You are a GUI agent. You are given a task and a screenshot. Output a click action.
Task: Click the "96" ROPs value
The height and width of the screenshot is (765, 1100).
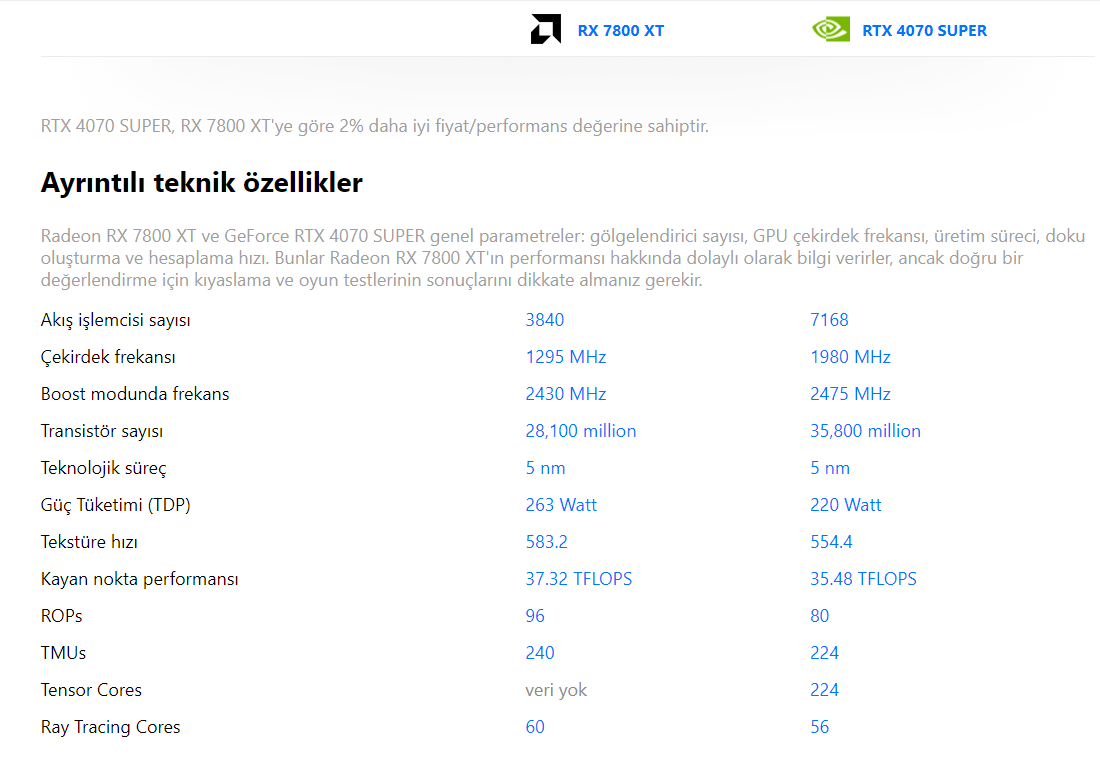pyautogui.click(x=535, y=616)
